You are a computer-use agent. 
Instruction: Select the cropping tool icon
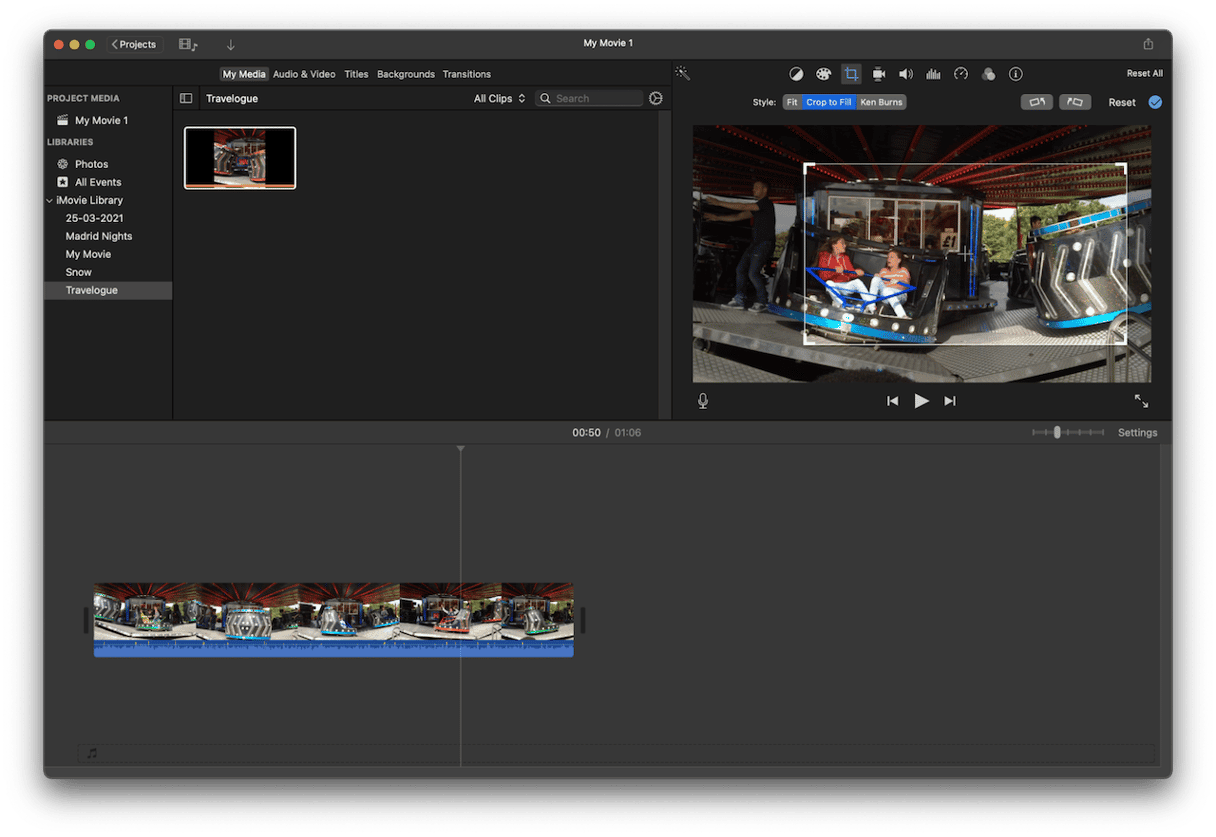(x=851, y=74)
